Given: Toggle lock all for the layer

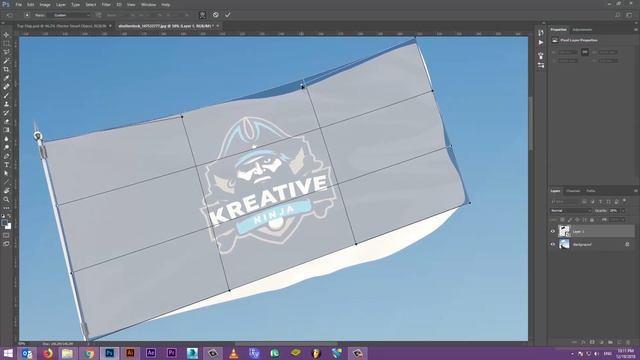Looking at the screenshot, I should 592,220.
